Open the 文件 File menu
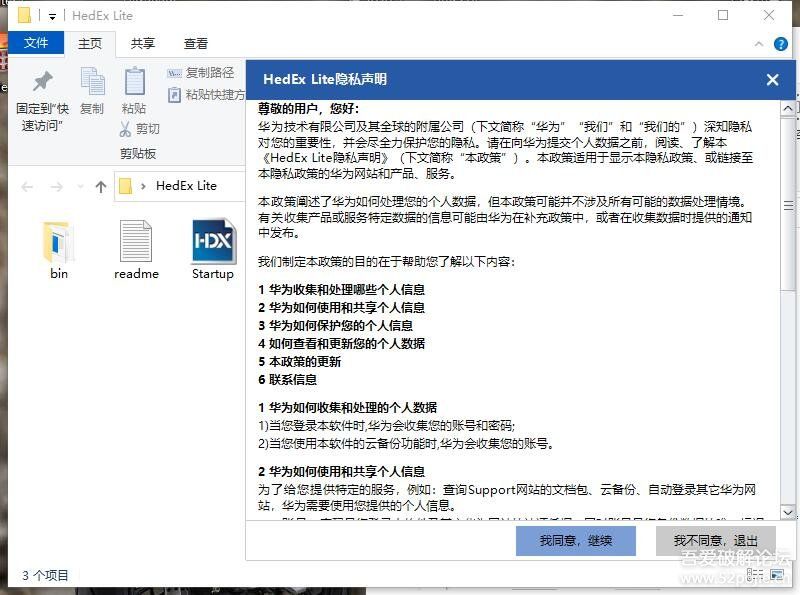Viewport: 800px width, 595px height. 36,43
